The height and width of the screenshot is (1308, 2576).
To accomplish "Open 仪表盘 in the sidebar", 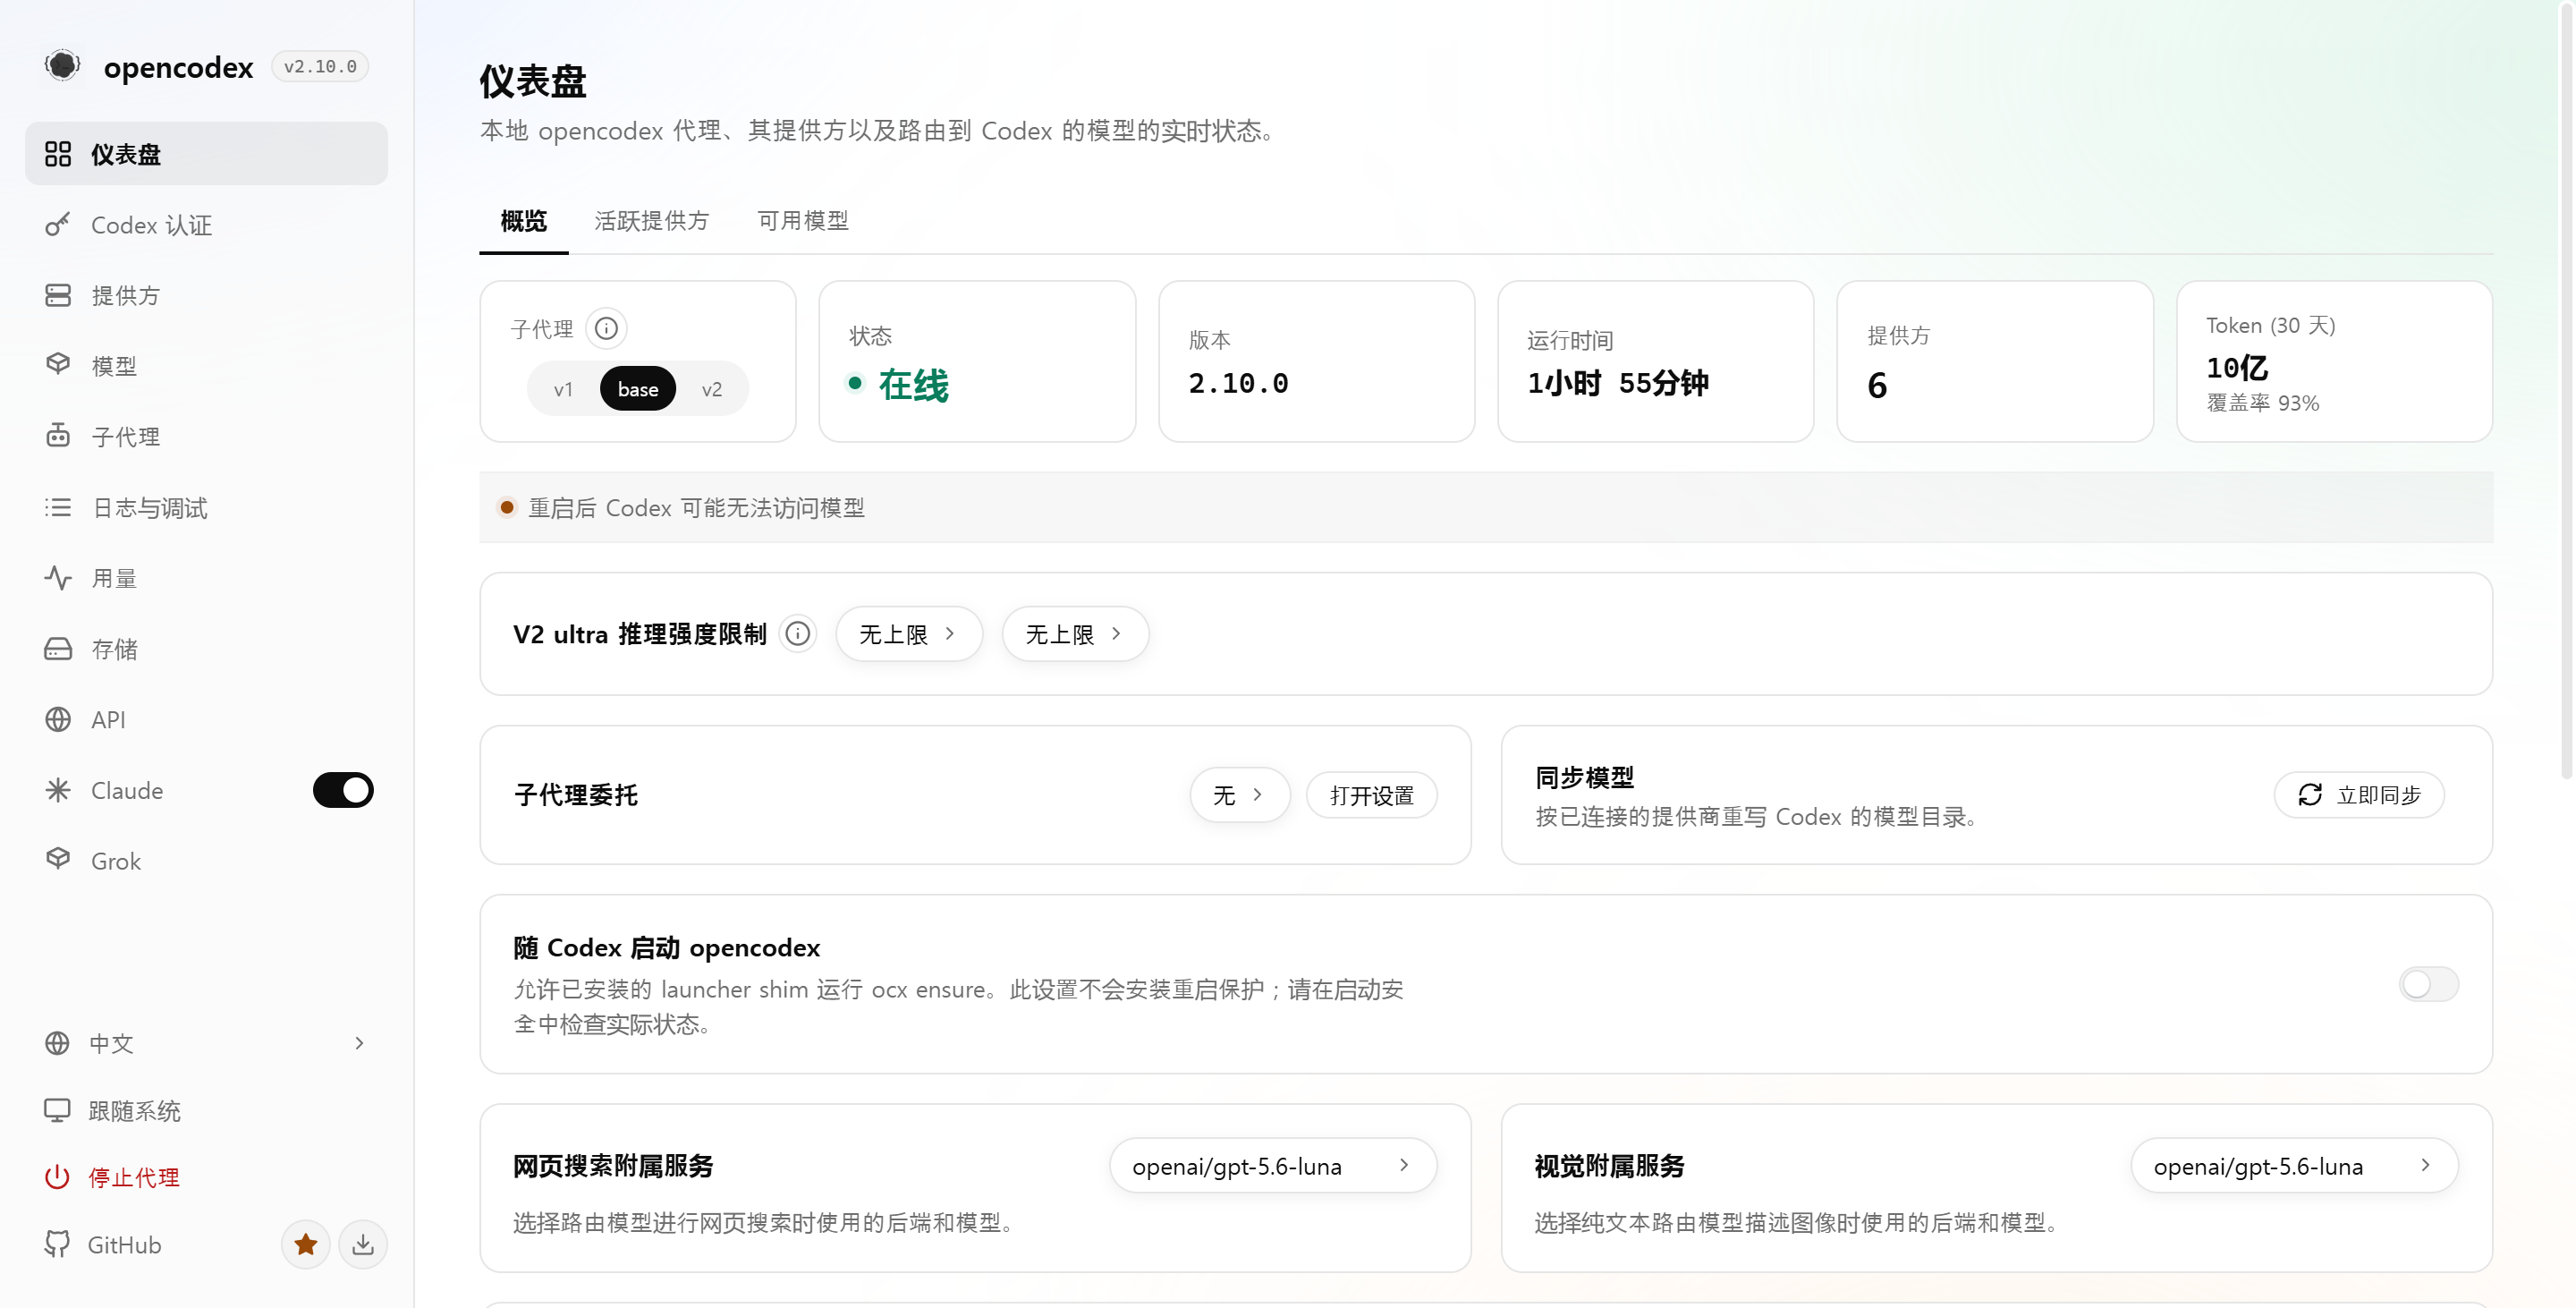I will (206, 154).
